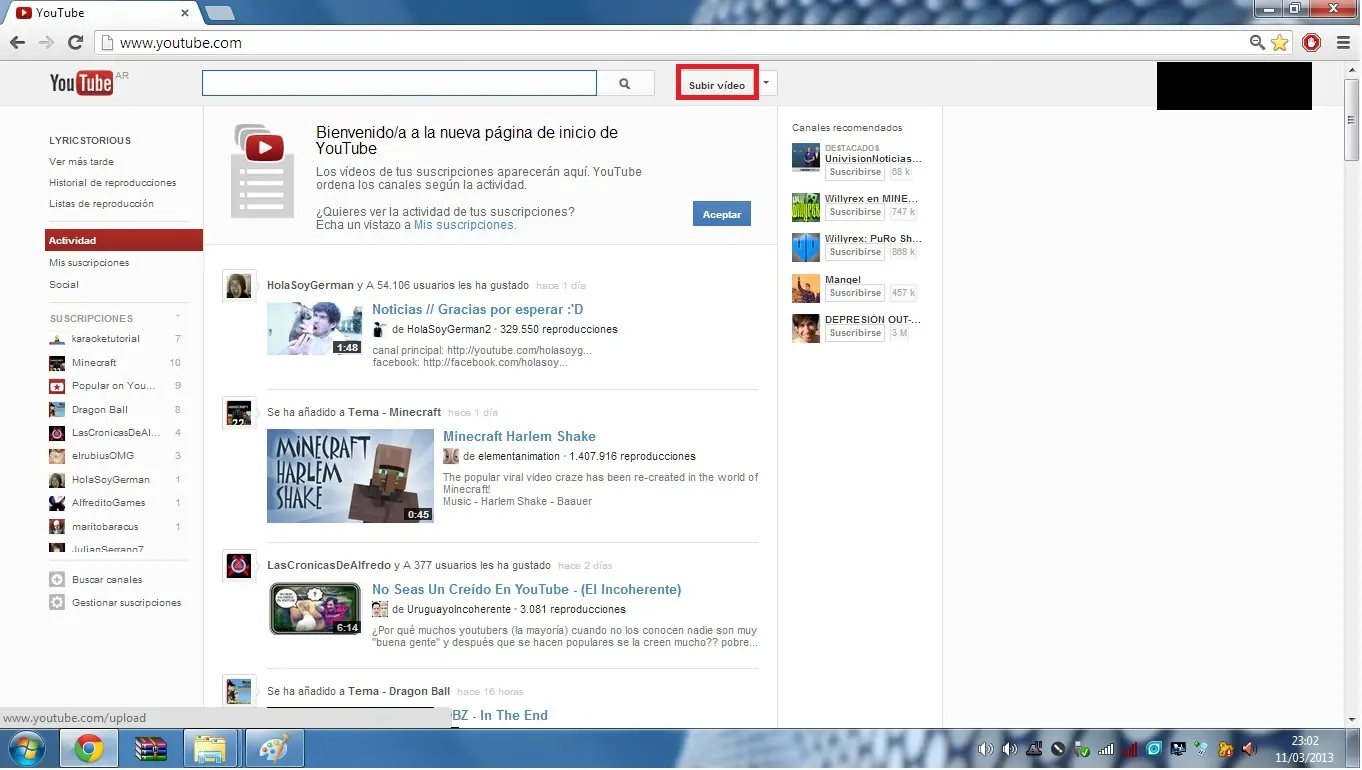Click the Safely Remove Hardware tray icon
Image resolution: width=1362 pixels, height=770 pixels.
(1082, 749)
